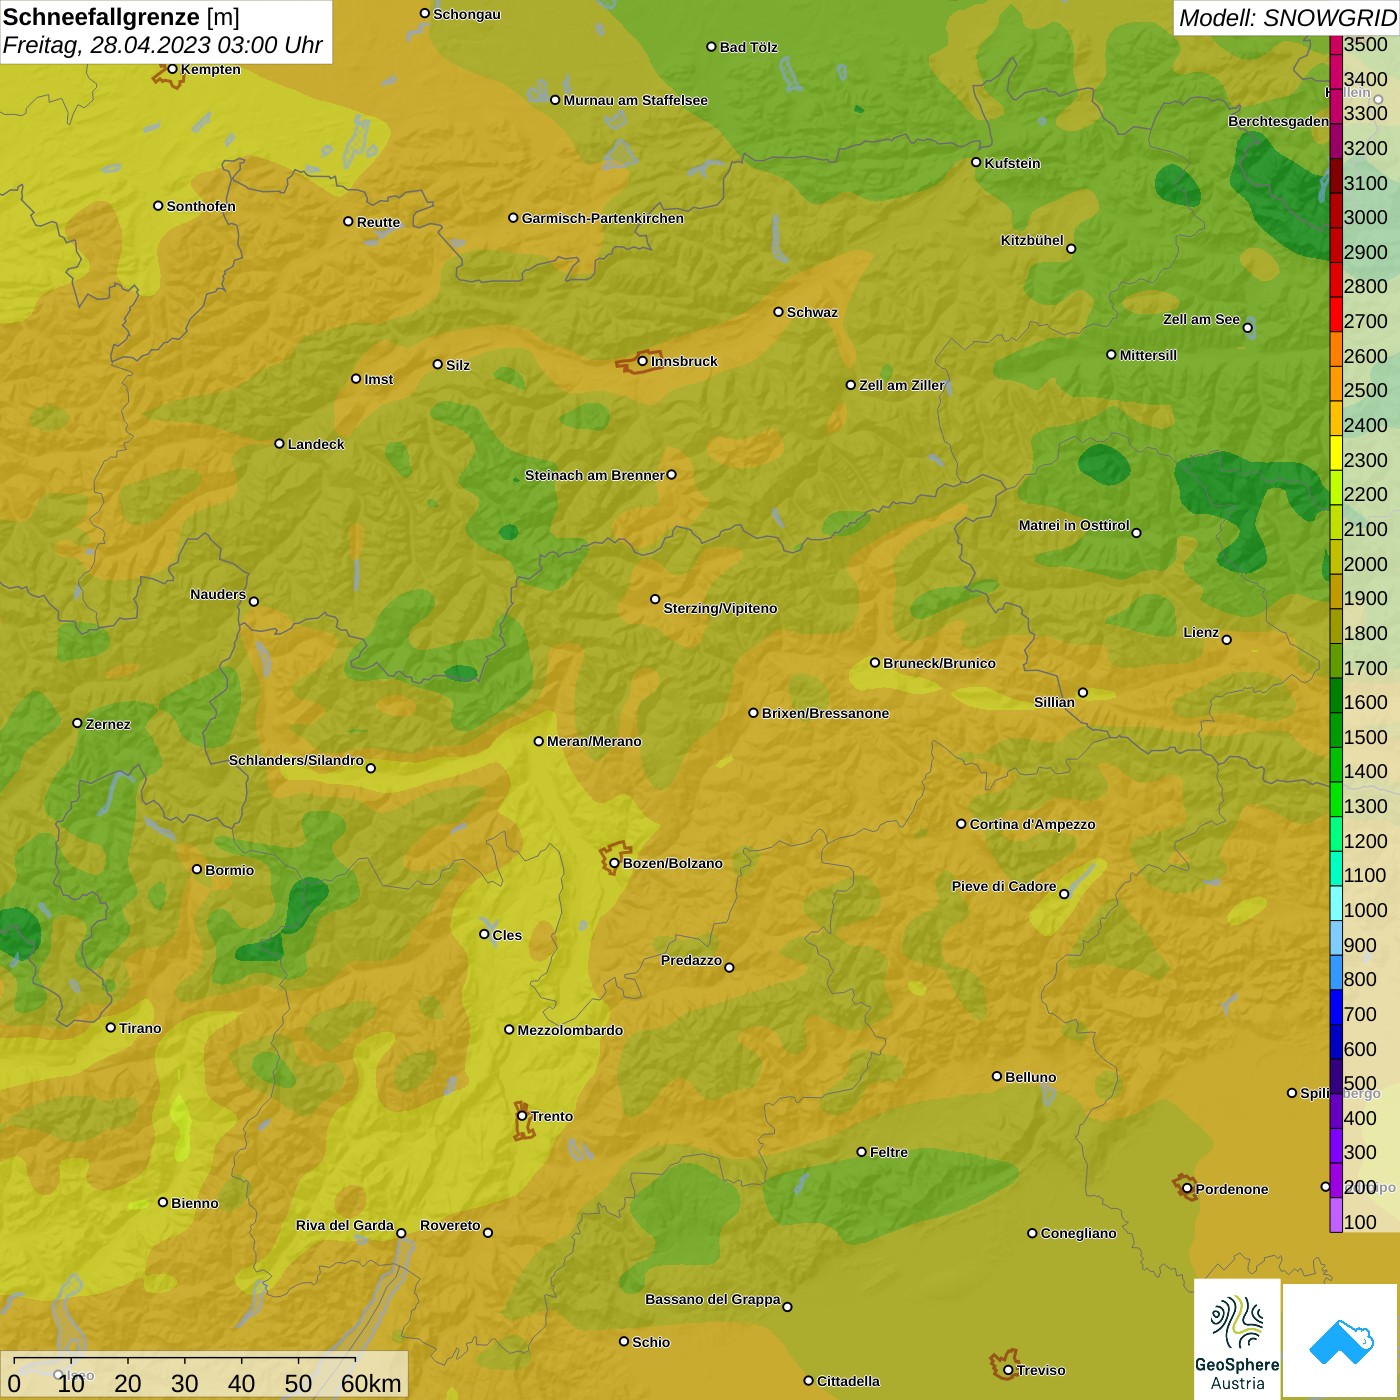Click the Treviso city marker
The width and height of the screenshot is (1400, 1400).
pos(1008,1370)
